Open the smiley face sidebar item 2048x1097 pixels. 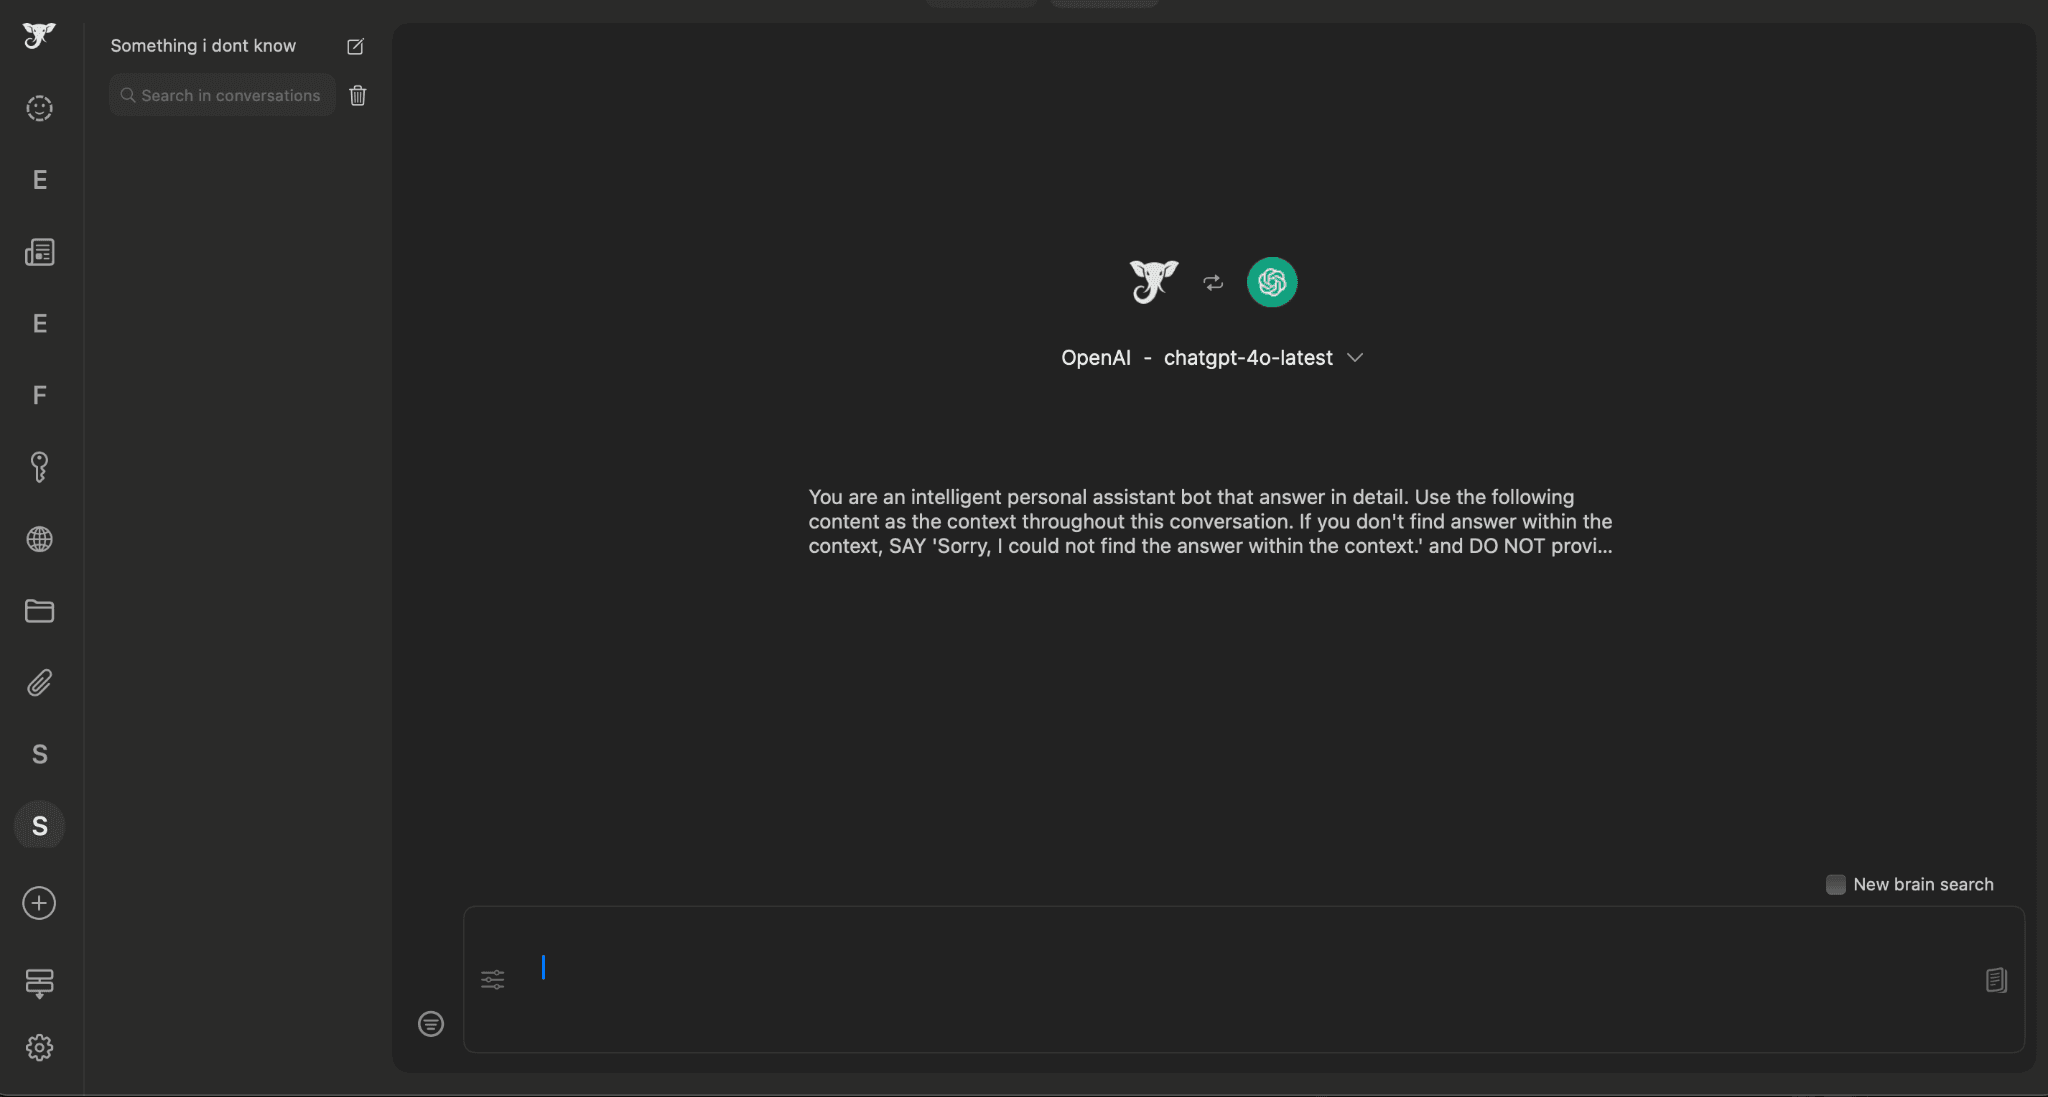tap(39, 108)
